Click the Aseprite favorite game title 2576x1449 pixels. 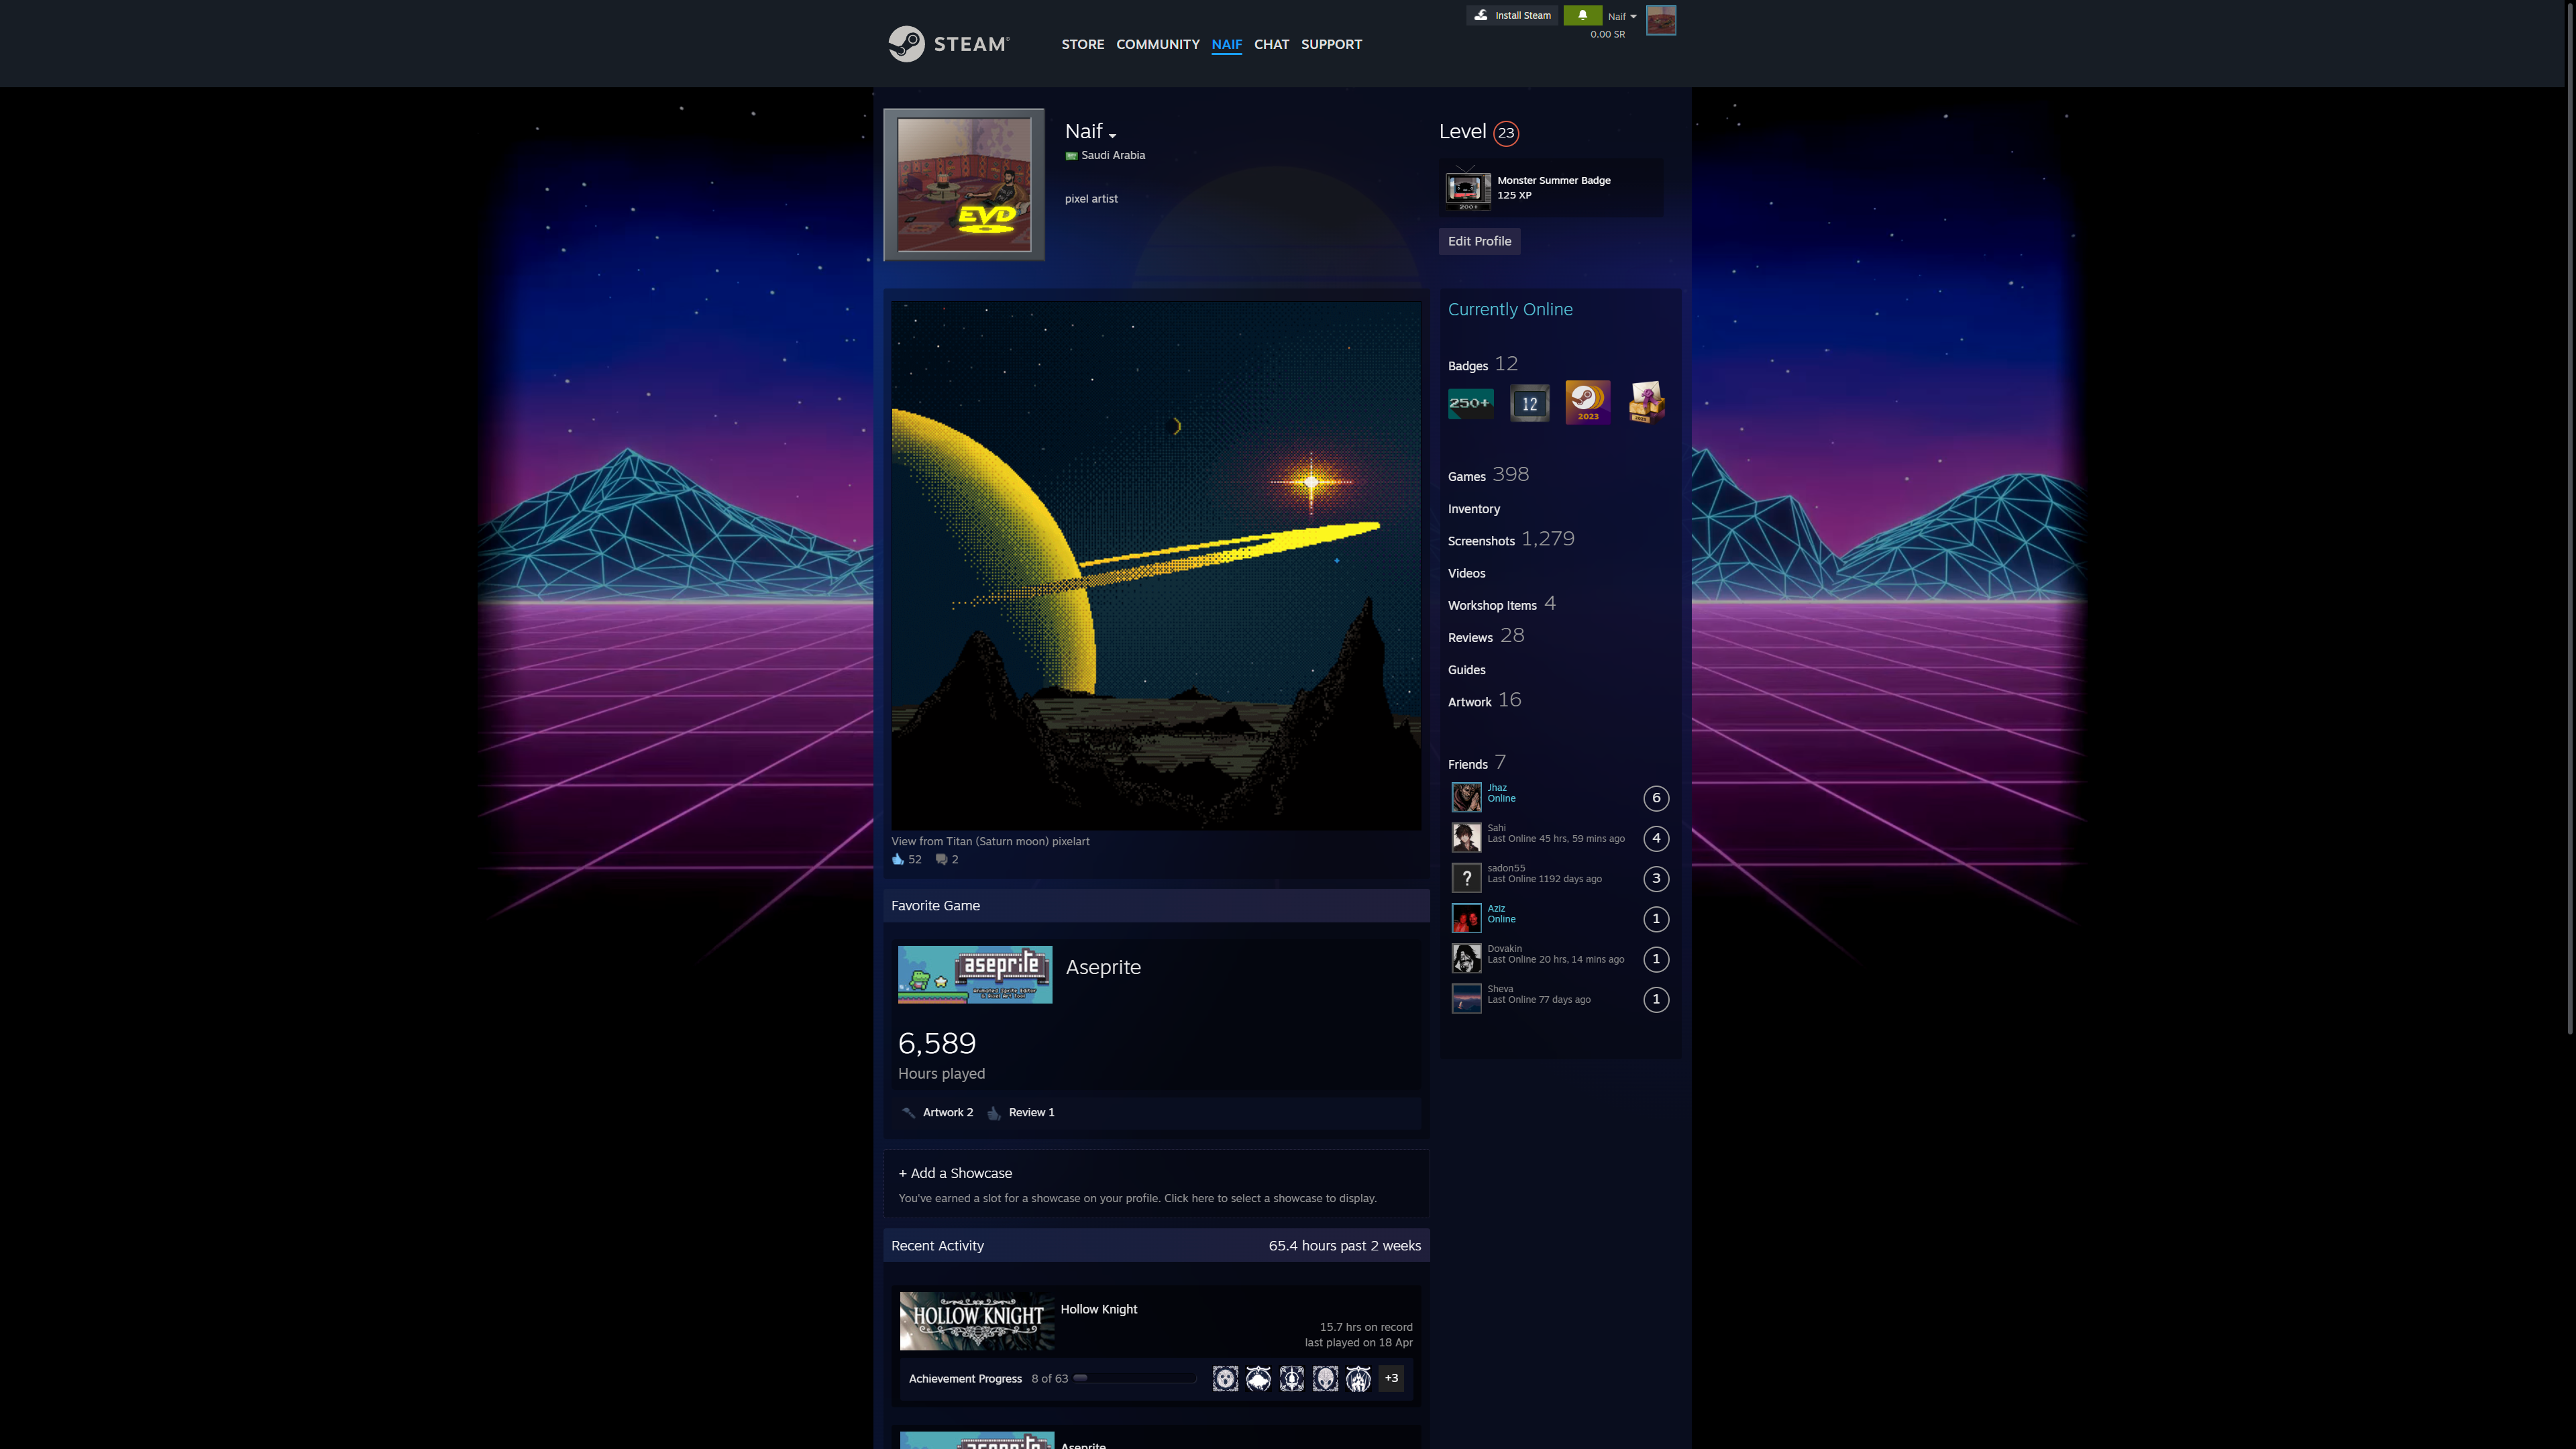(1103, 967)
